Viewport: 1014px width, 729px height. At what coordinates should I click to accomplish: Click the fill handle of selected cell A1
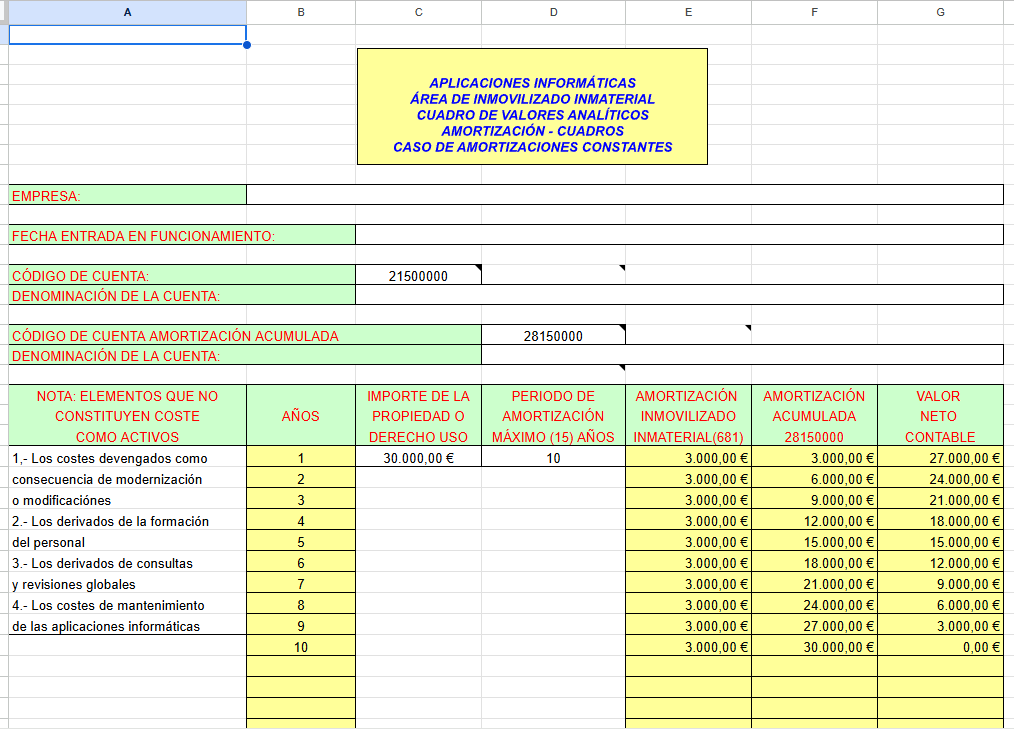[x=246, y=45]
